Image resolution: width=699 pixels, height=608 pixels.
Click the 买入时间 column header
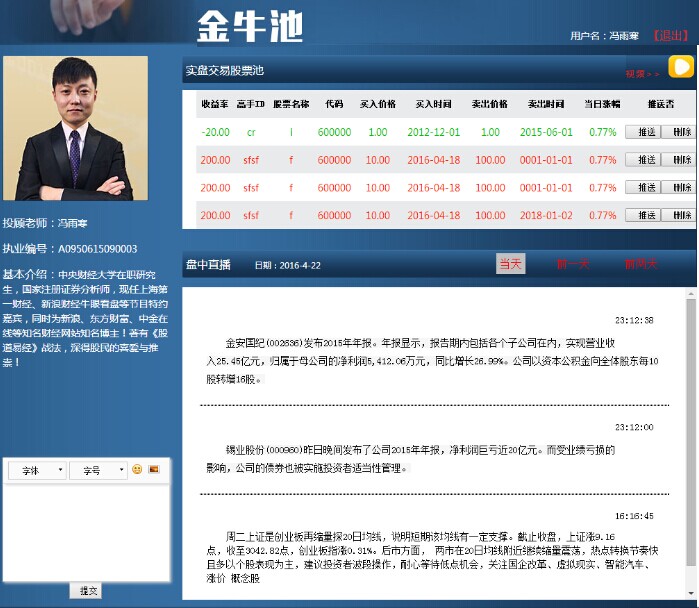(433, 104)
